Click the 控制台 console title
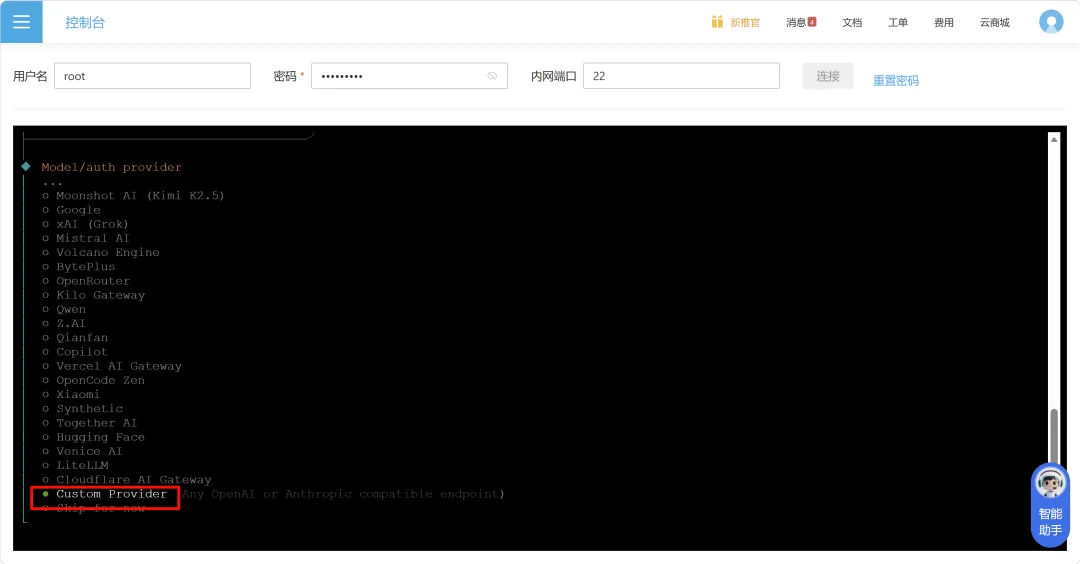This screenshot has width=1080, height=564. click(85, 23)
